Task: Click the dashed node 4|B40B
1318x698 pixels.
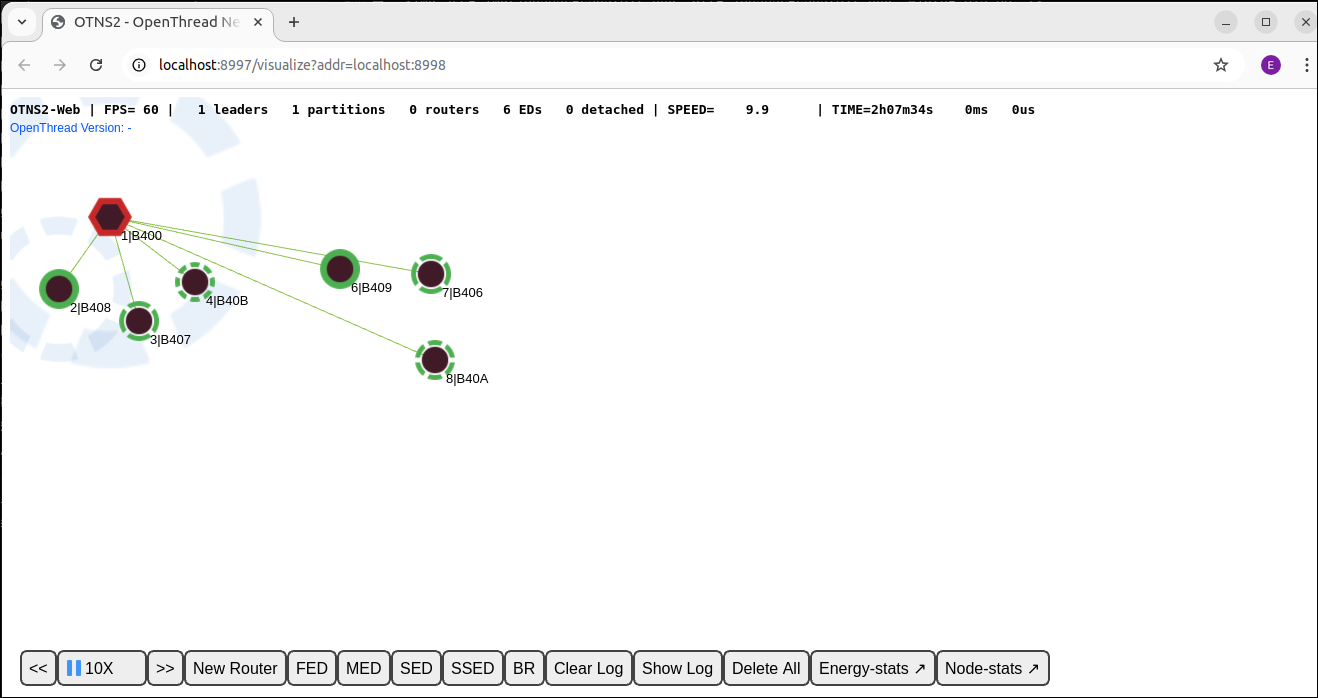Action: tap(194, 282)
